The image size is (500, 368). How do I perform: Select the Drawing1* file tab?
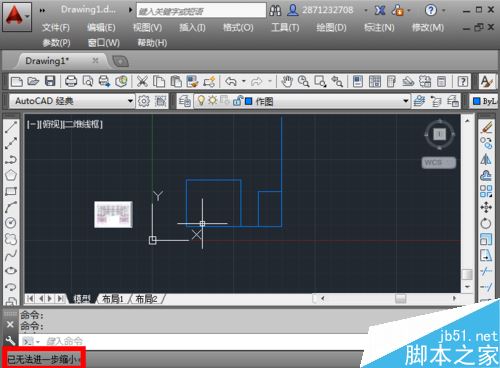[47, 61]
